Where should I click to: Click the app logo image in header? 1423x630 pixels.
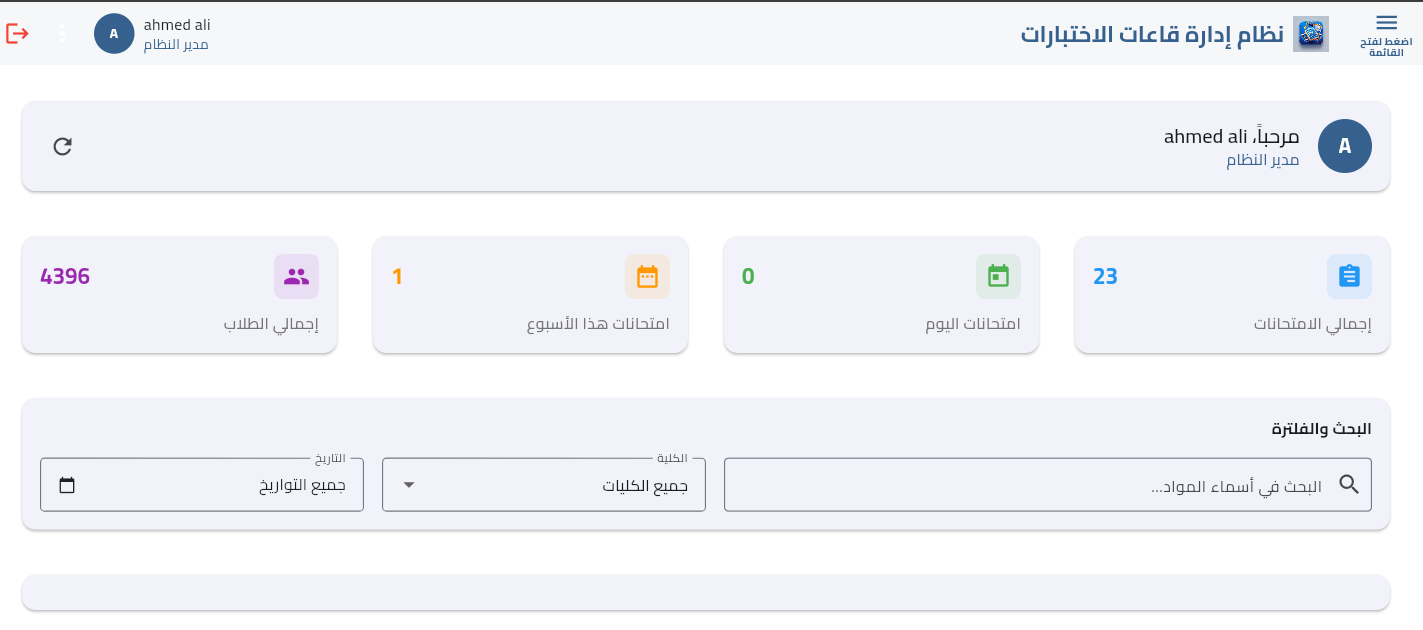(x=1311, y=34)
